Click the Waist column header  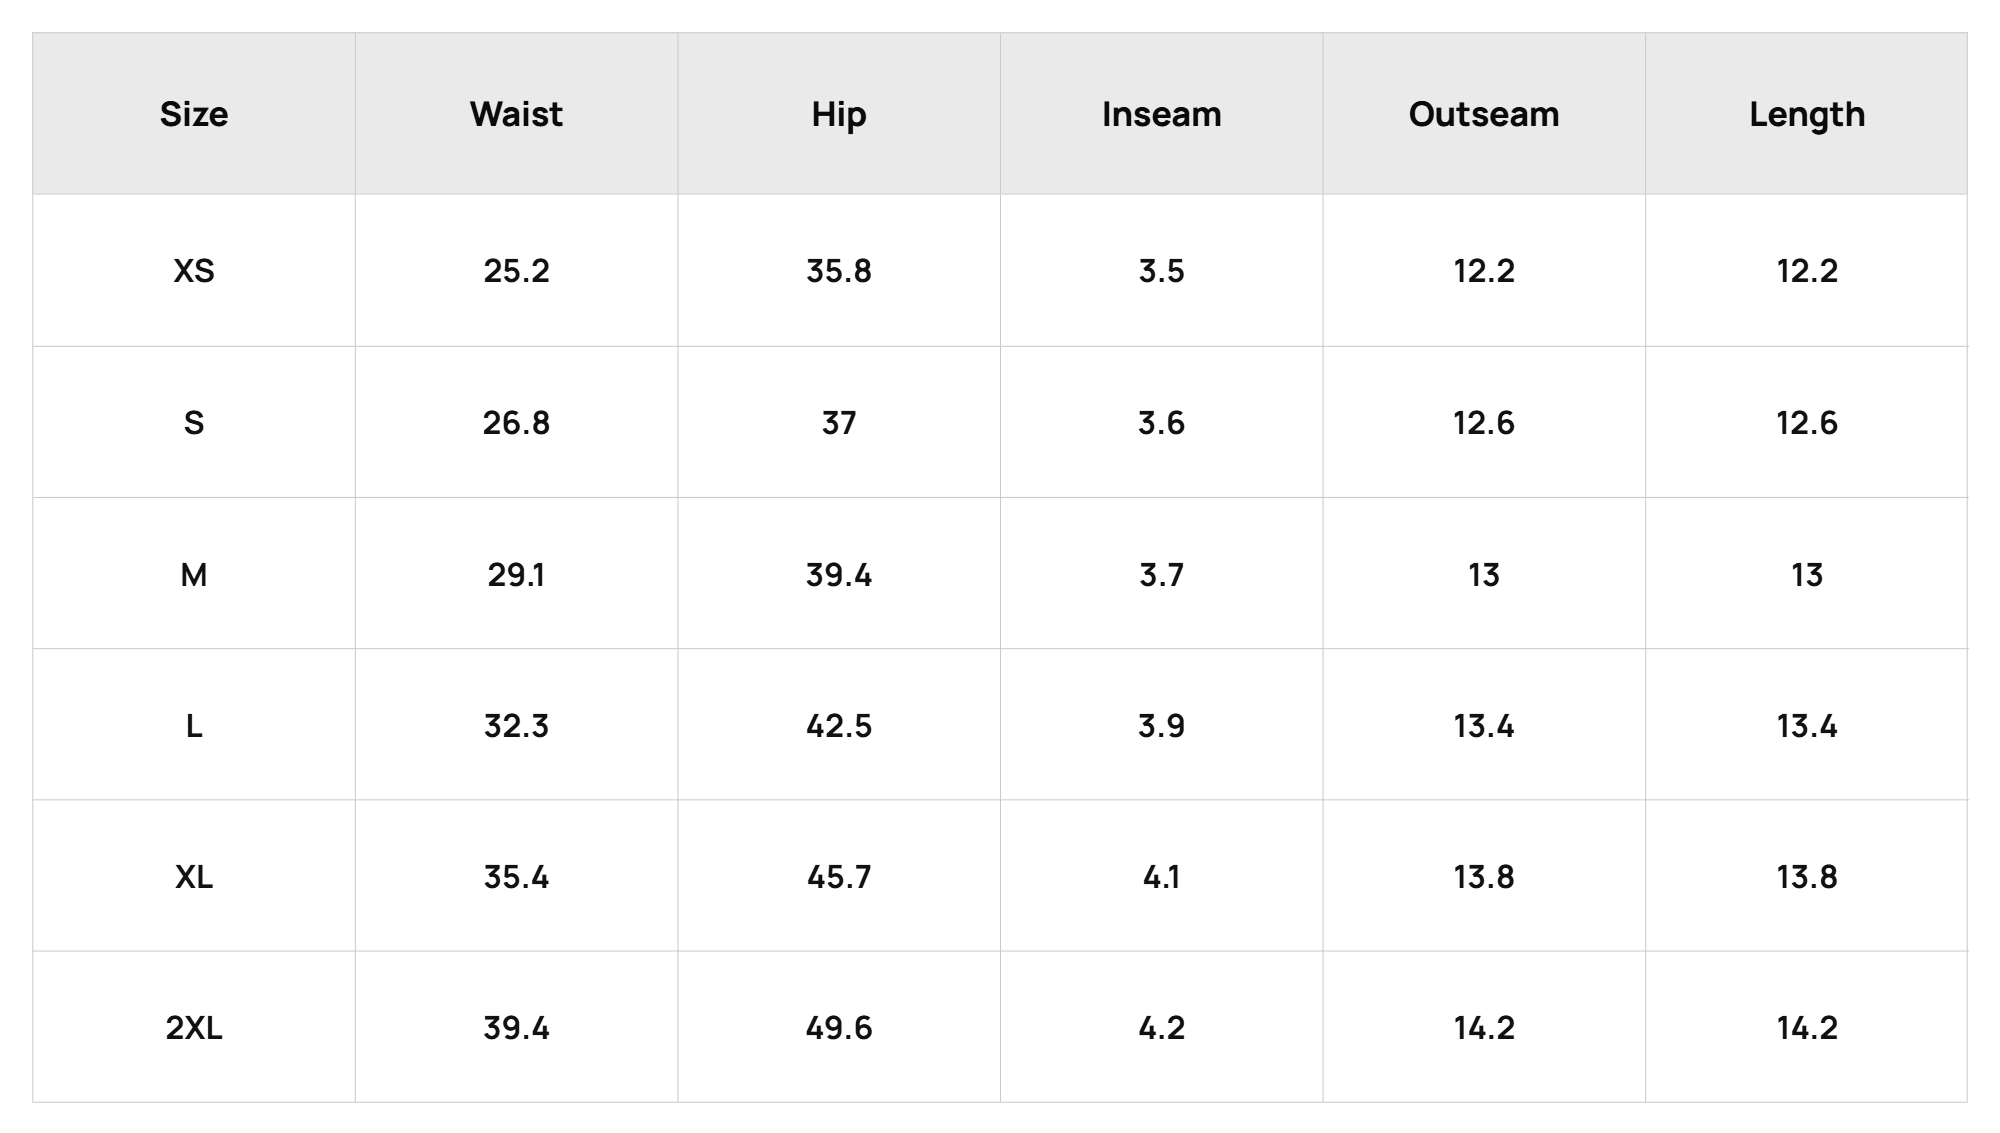point(516,114)
